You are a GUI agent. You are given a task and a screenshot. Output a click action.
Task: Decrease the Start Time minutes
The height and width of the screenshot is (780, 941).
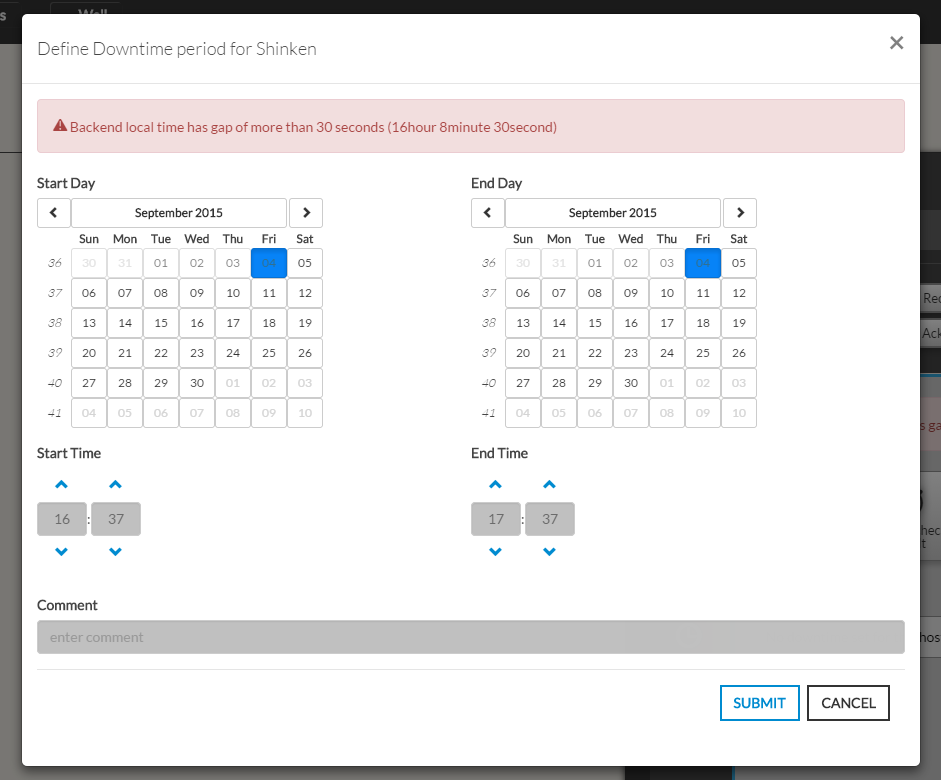(x=116, y=552)
